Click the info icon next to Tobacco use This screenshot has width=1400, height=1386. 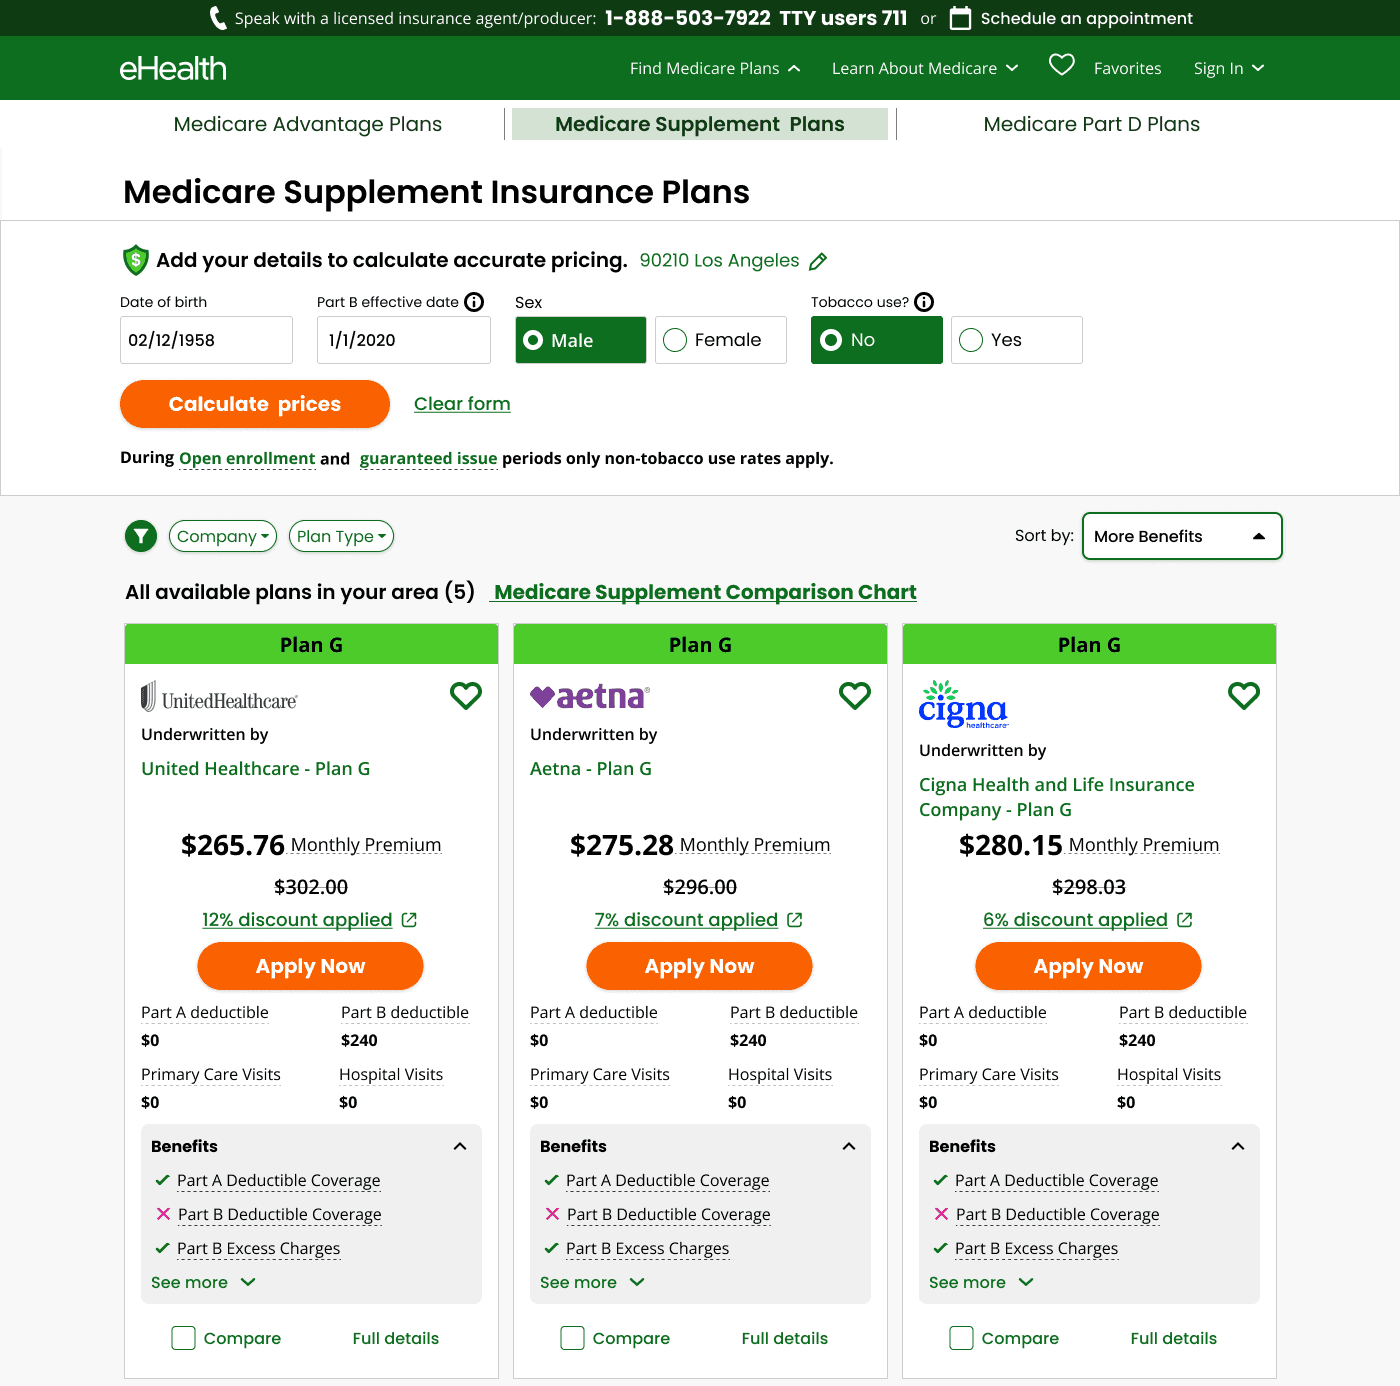(925, 302)
